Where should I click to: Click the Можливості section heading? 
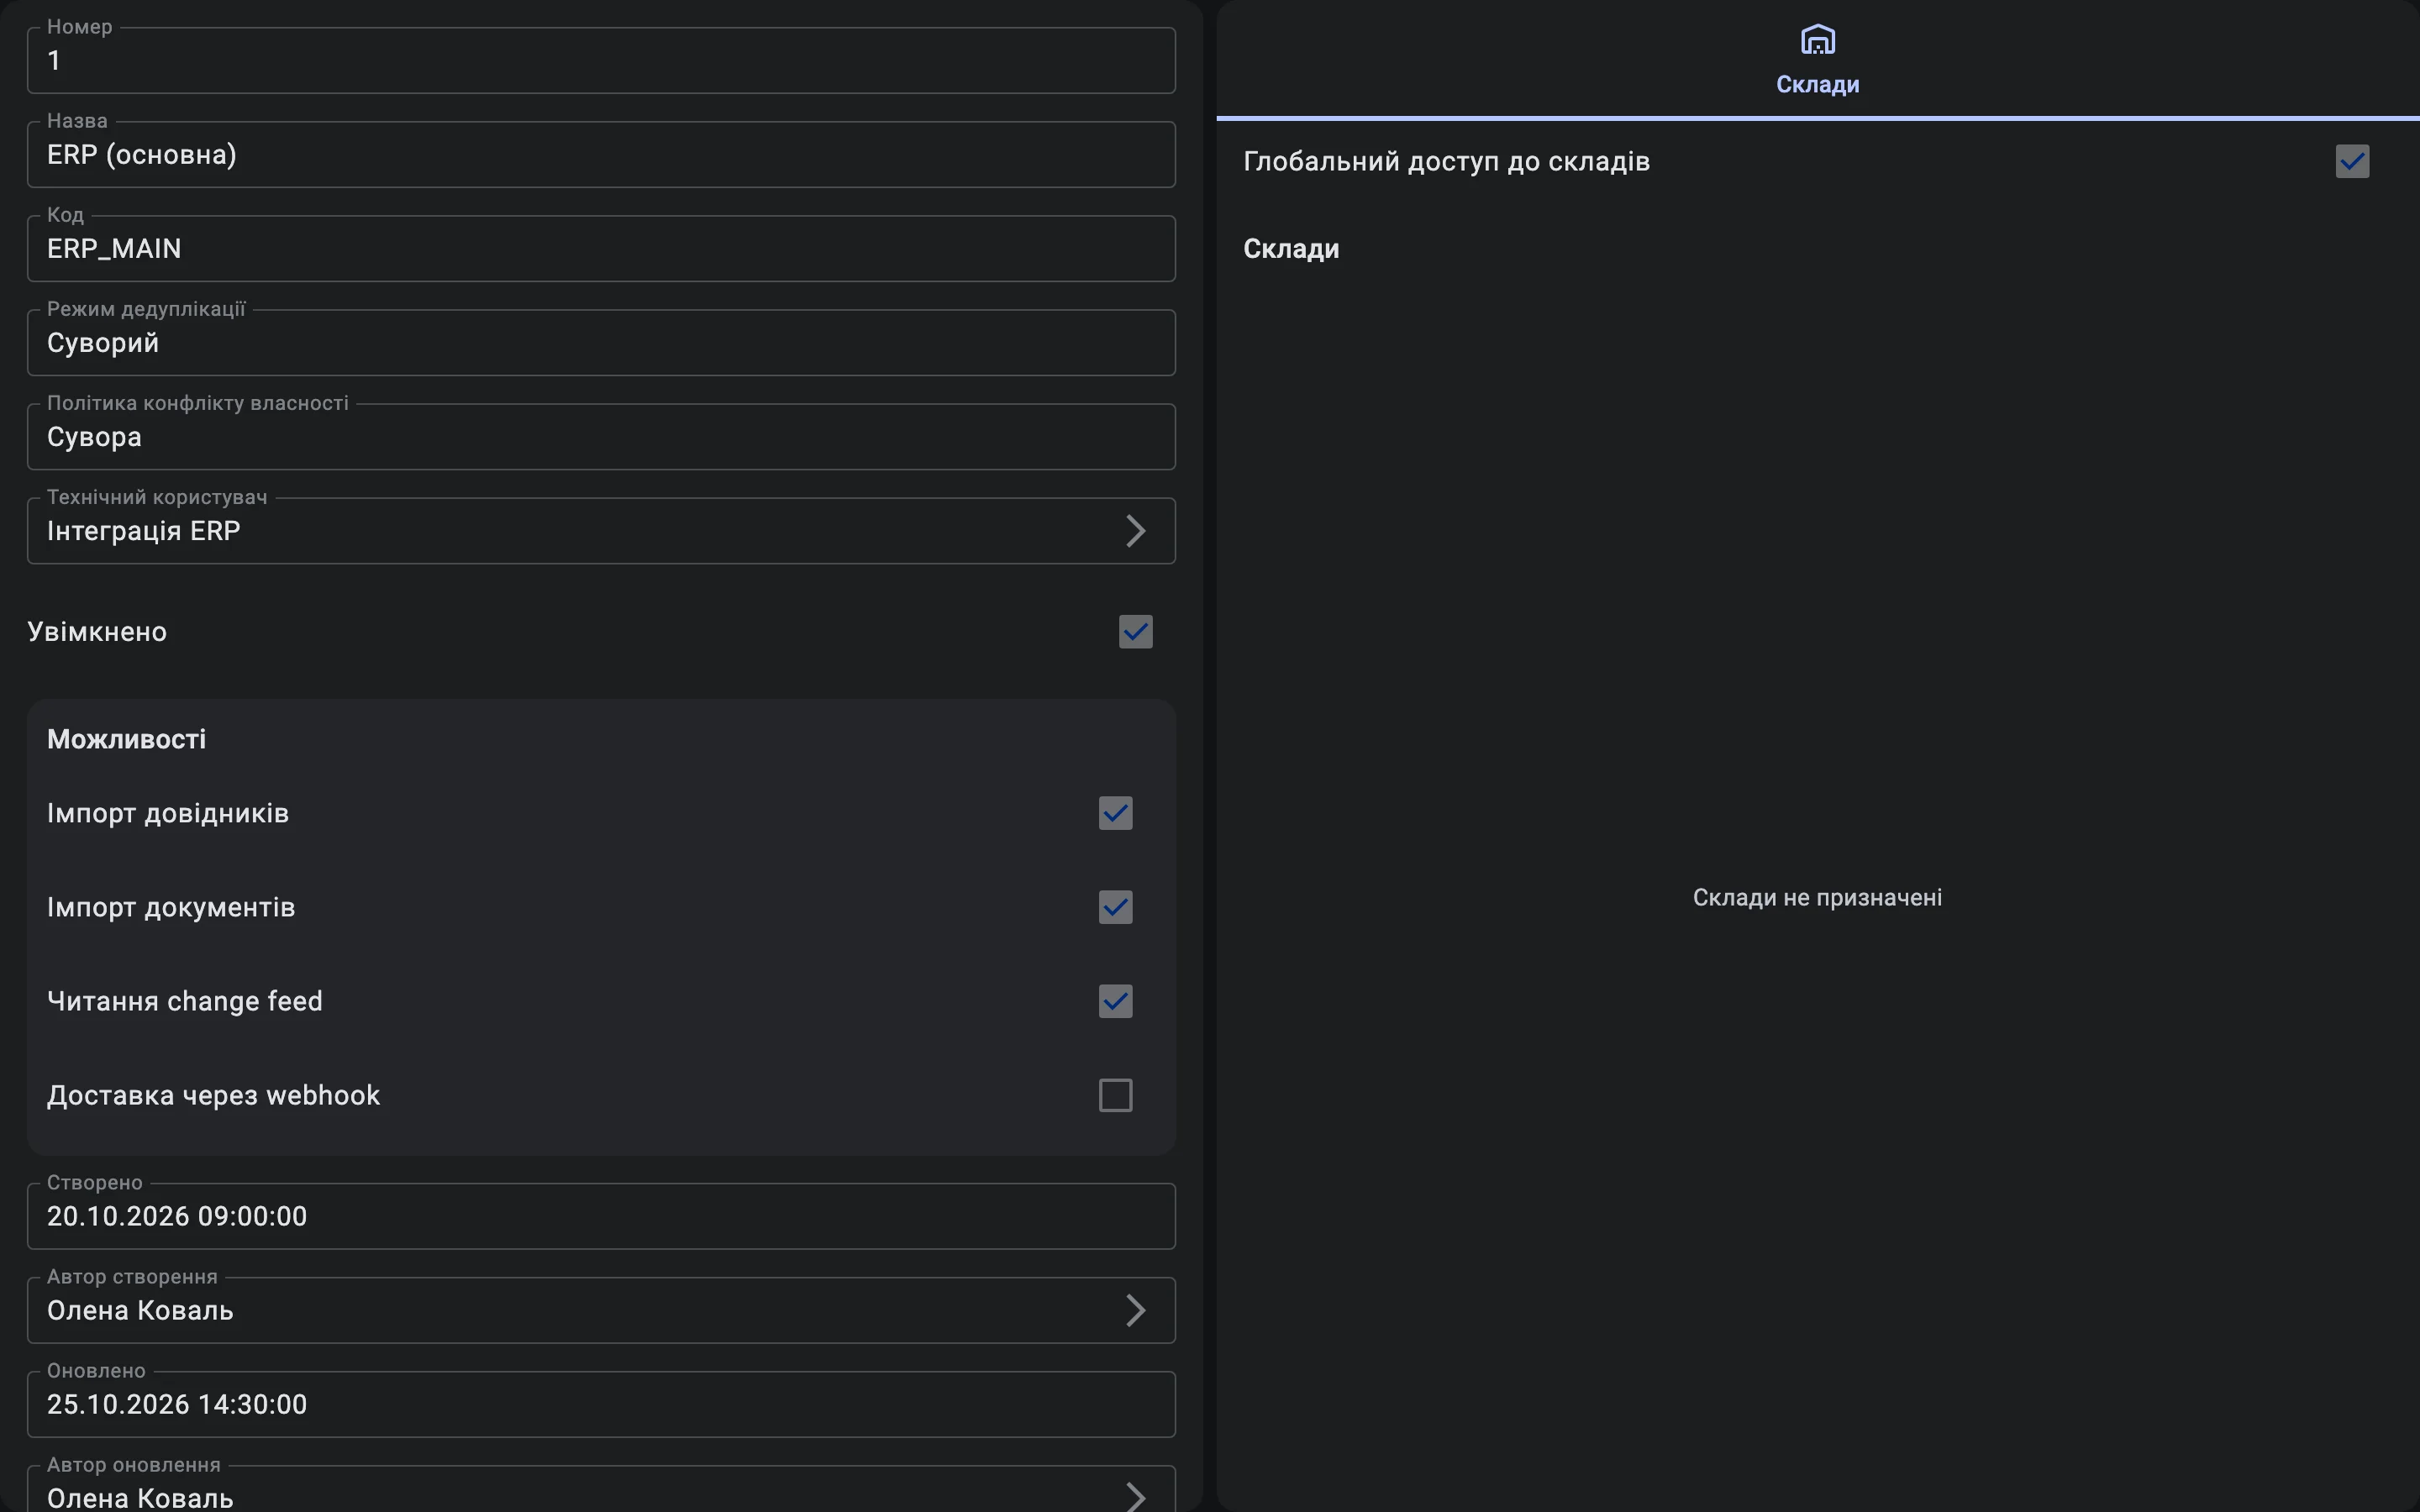tap(127, 739)
